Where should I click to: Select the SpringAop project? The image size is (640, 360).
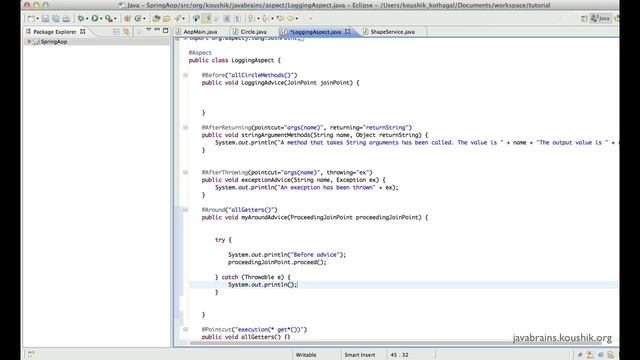[53, 42]
